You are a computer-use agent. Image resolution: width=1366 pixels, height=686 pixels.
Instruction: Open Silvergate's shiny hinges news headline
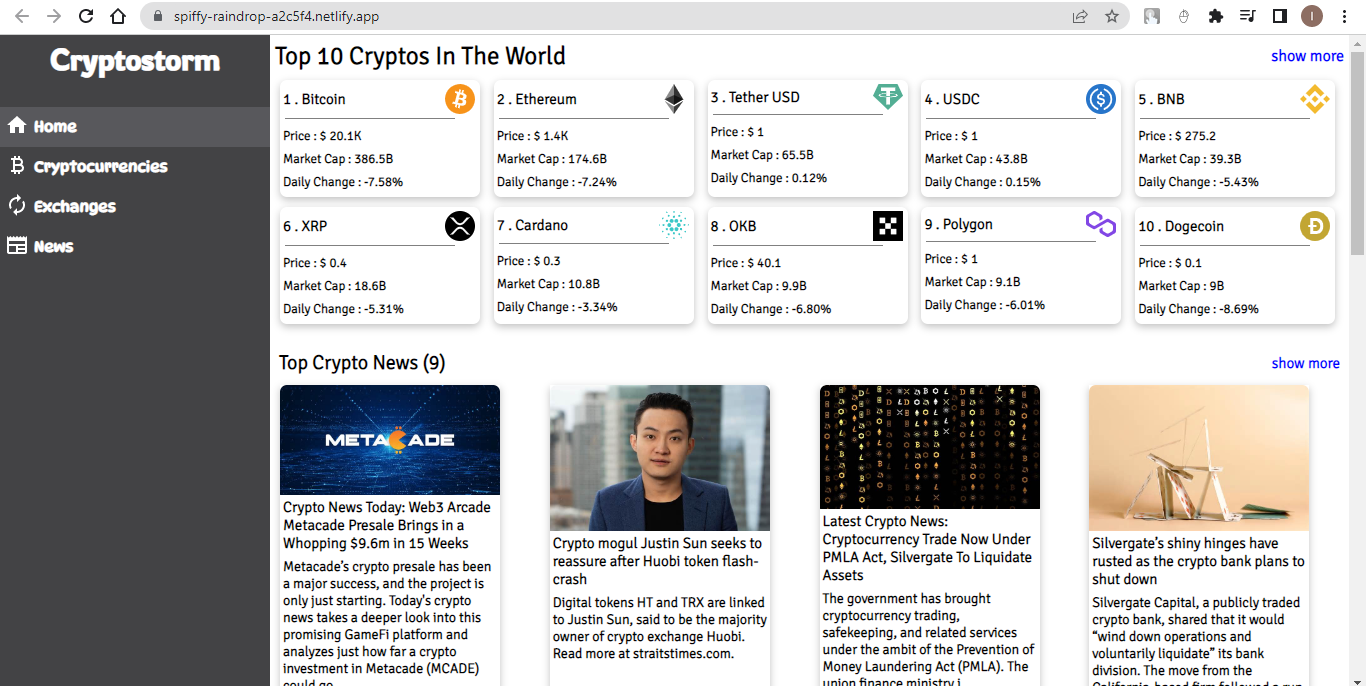tap(1198, 561)
